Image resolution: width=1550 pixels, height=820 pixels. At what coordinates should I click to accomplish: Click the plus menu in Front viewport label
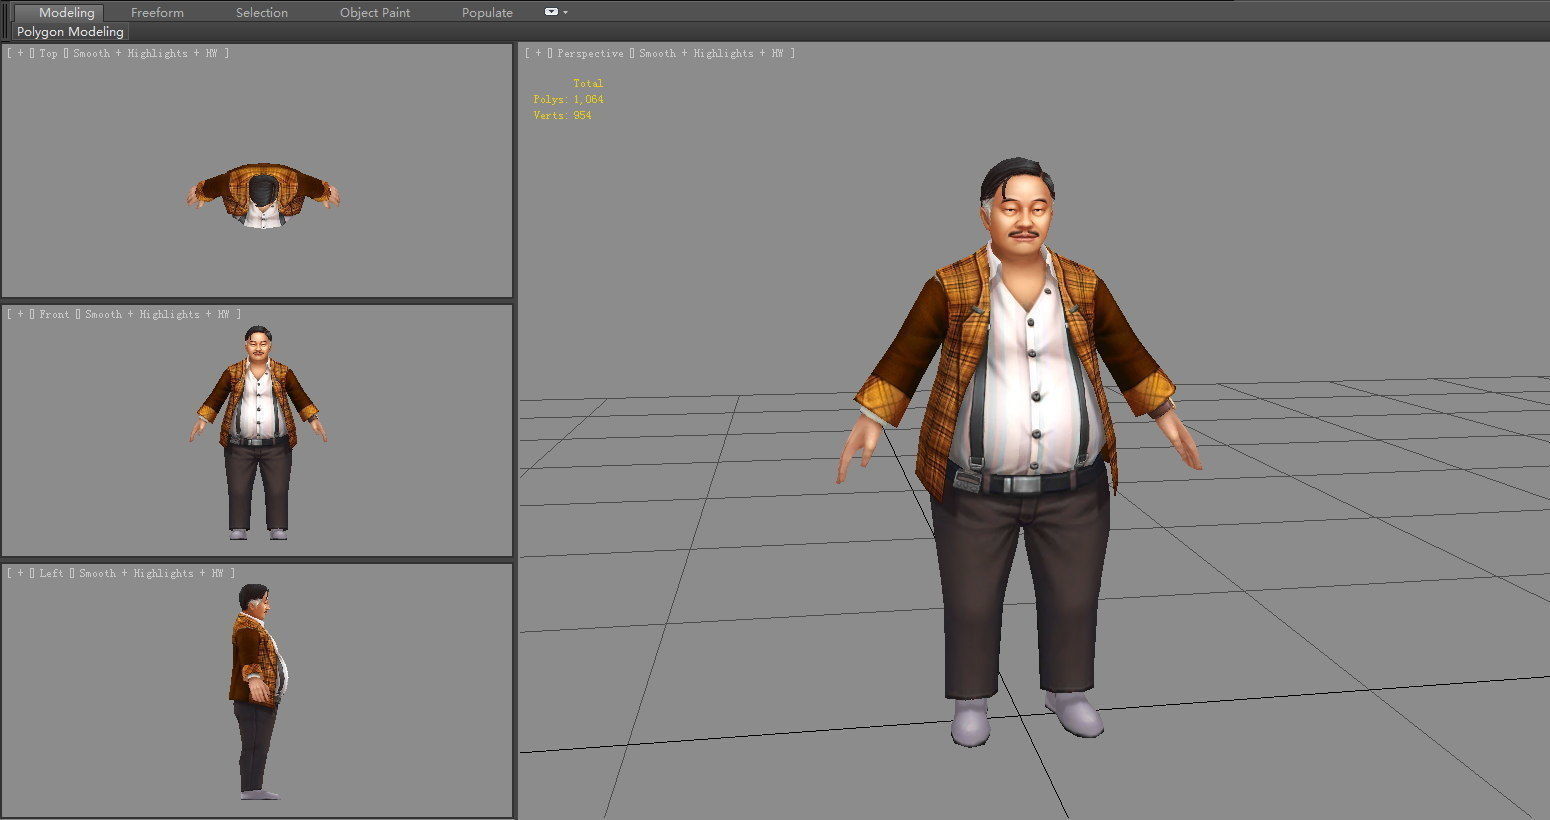point(20,314)
